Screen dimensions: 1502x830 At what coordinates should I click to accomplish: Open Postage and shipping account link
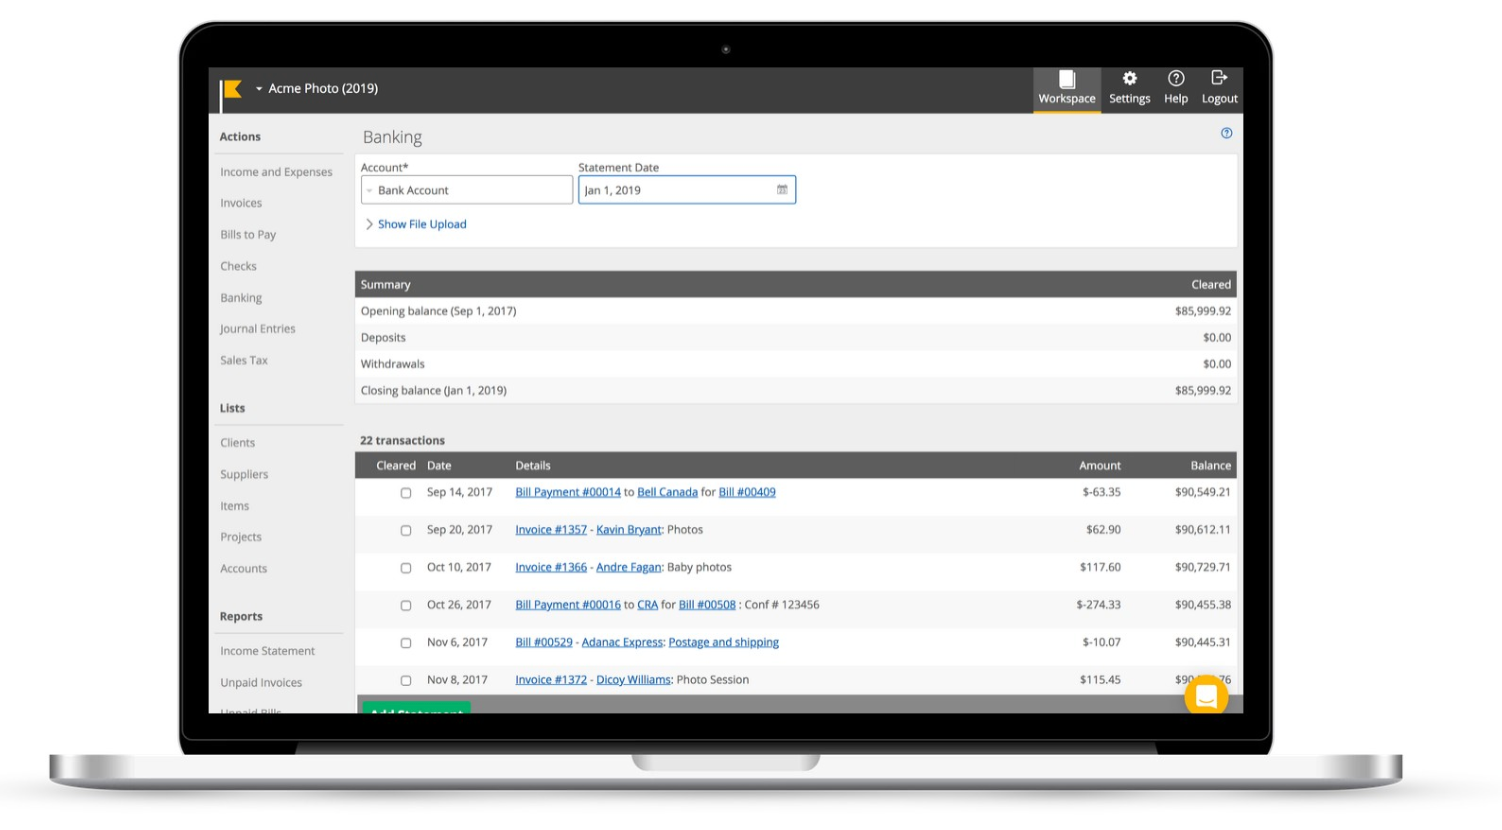point(723,642)
